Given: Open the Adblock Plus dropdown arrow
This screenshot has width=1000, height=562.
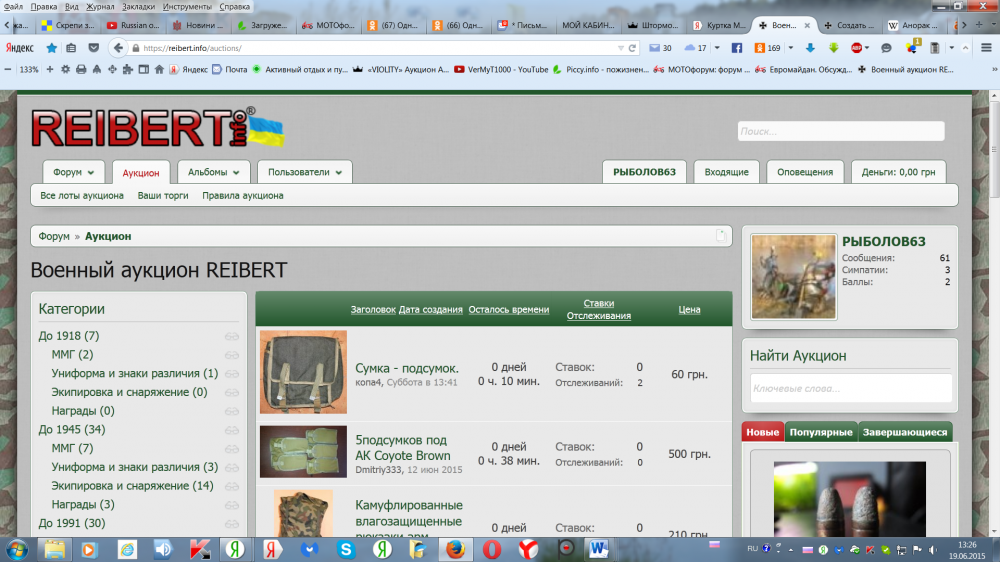Looking at the screenshot, I should (867, 48).
